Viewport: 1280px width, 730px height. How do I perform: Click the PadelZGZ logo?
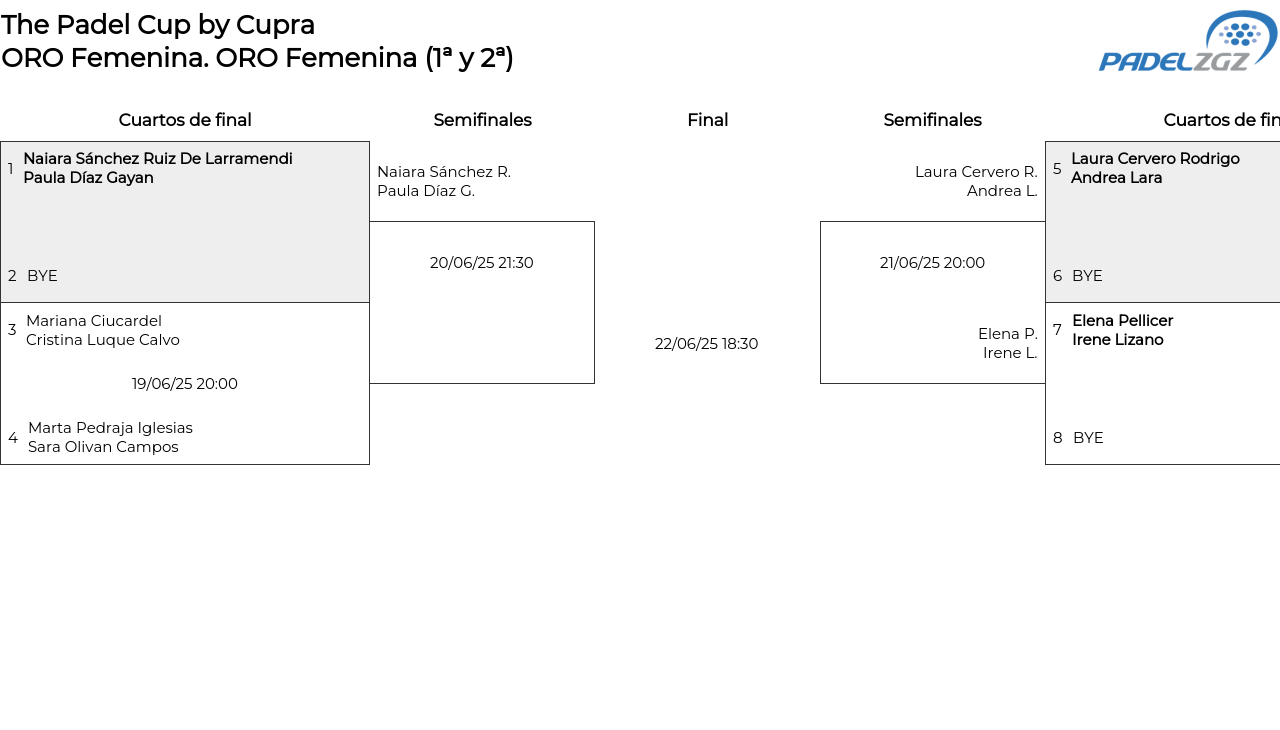(x=1187, y=42)
